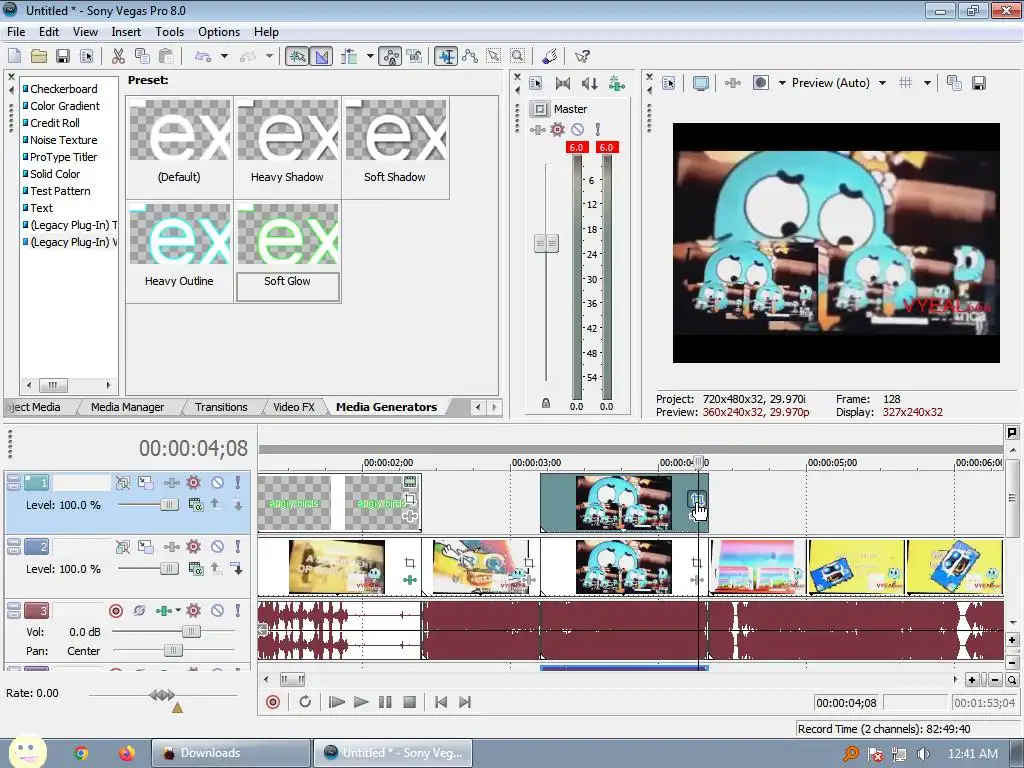The width and height of the screenshot is (1024, 768).
Task: Click the track 3 Vol slider handle
Action: [191, 632]
